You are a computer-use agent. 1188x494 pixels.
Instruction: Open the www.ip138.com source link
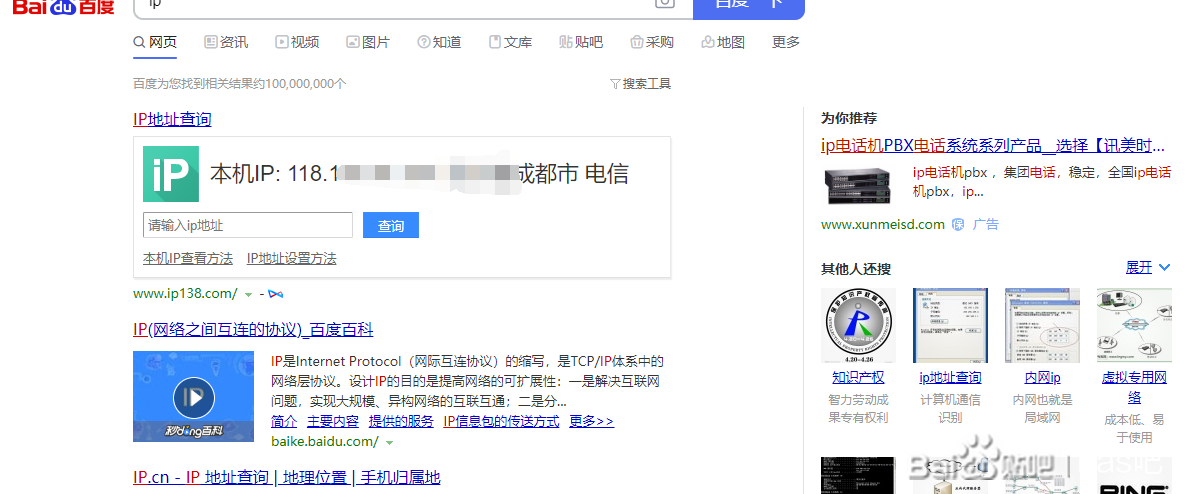click(186, 293)
